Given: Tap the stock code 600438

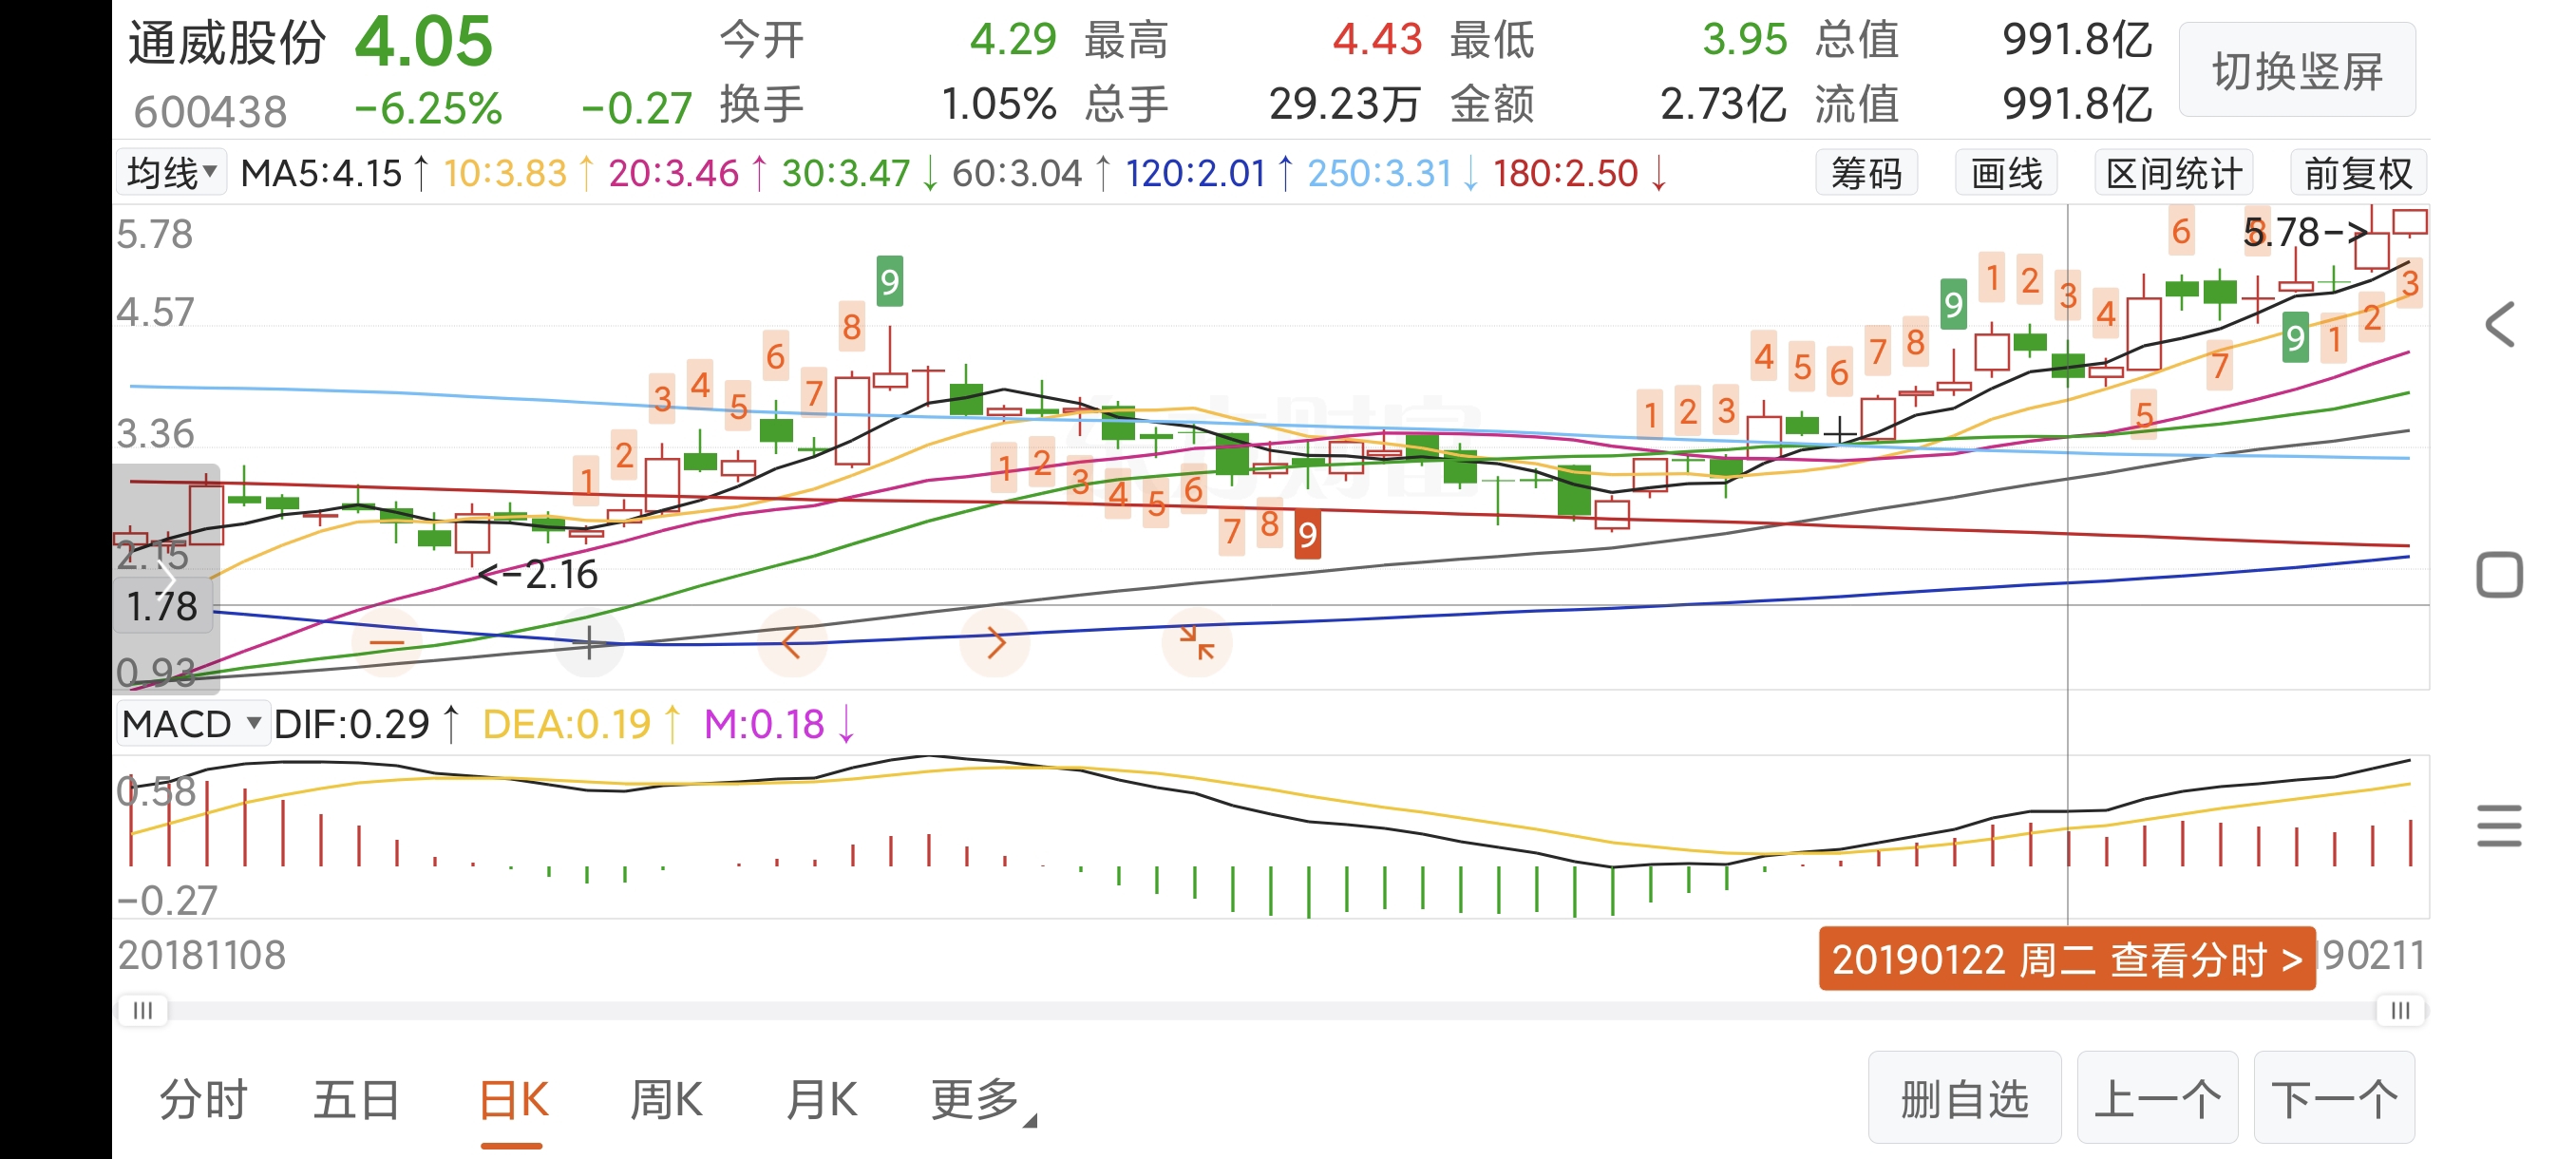Looking at the screenshot, I should coord(210,111).
